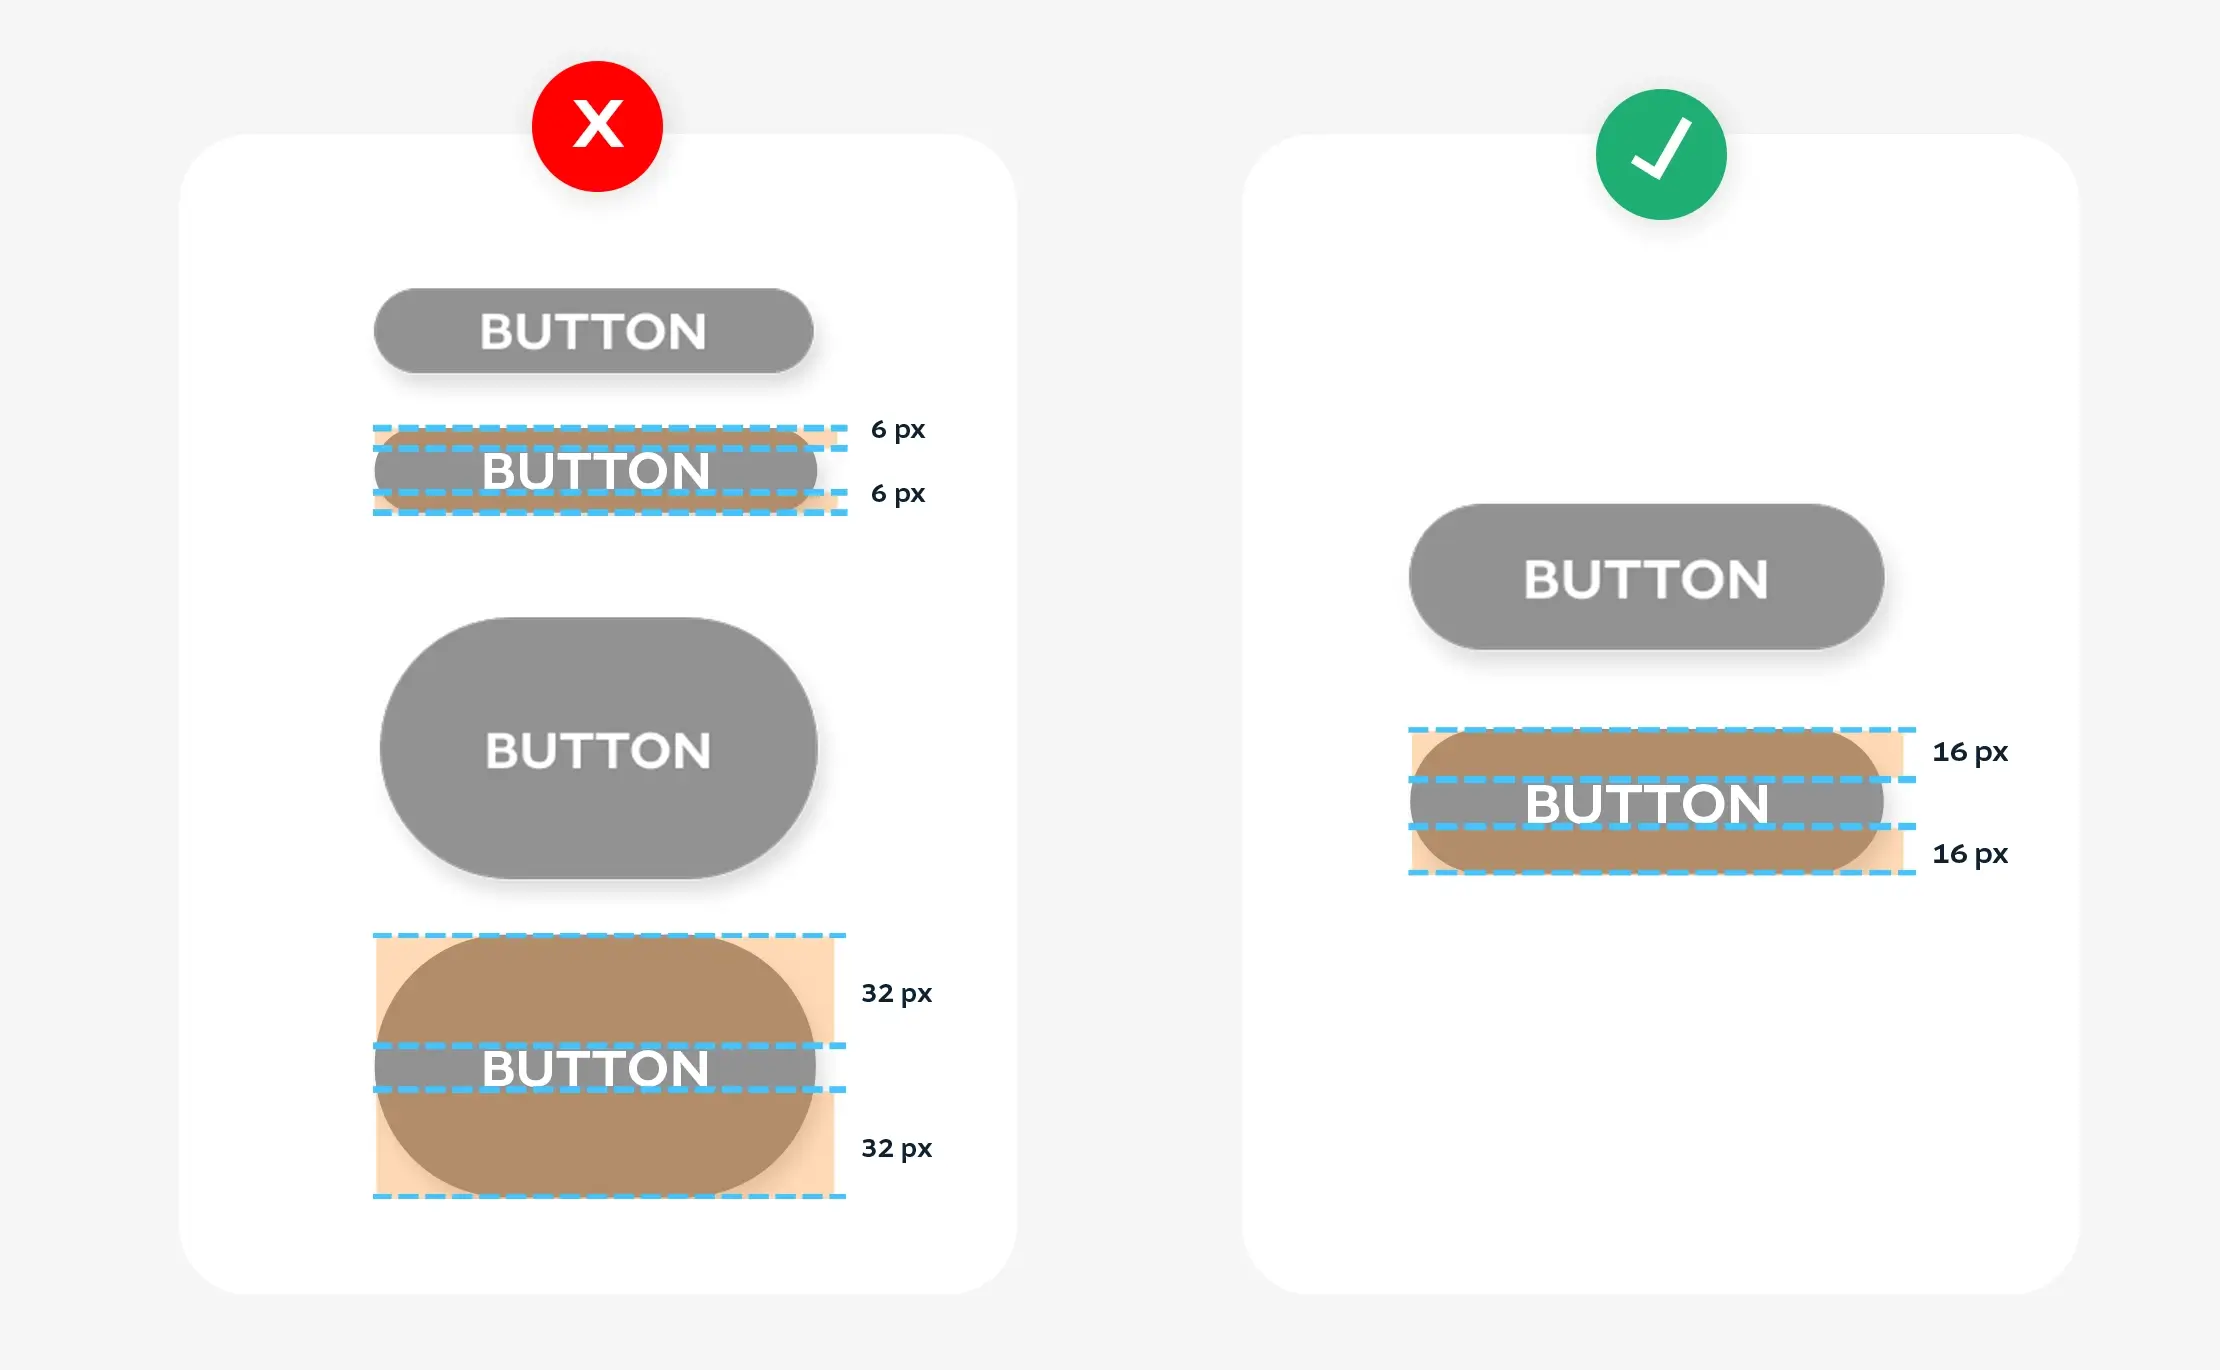Screen dimensions: 2220x1370
Task: Click the oversized BUTTON with orange padding overlay
Action: (x=596, y=1066)
